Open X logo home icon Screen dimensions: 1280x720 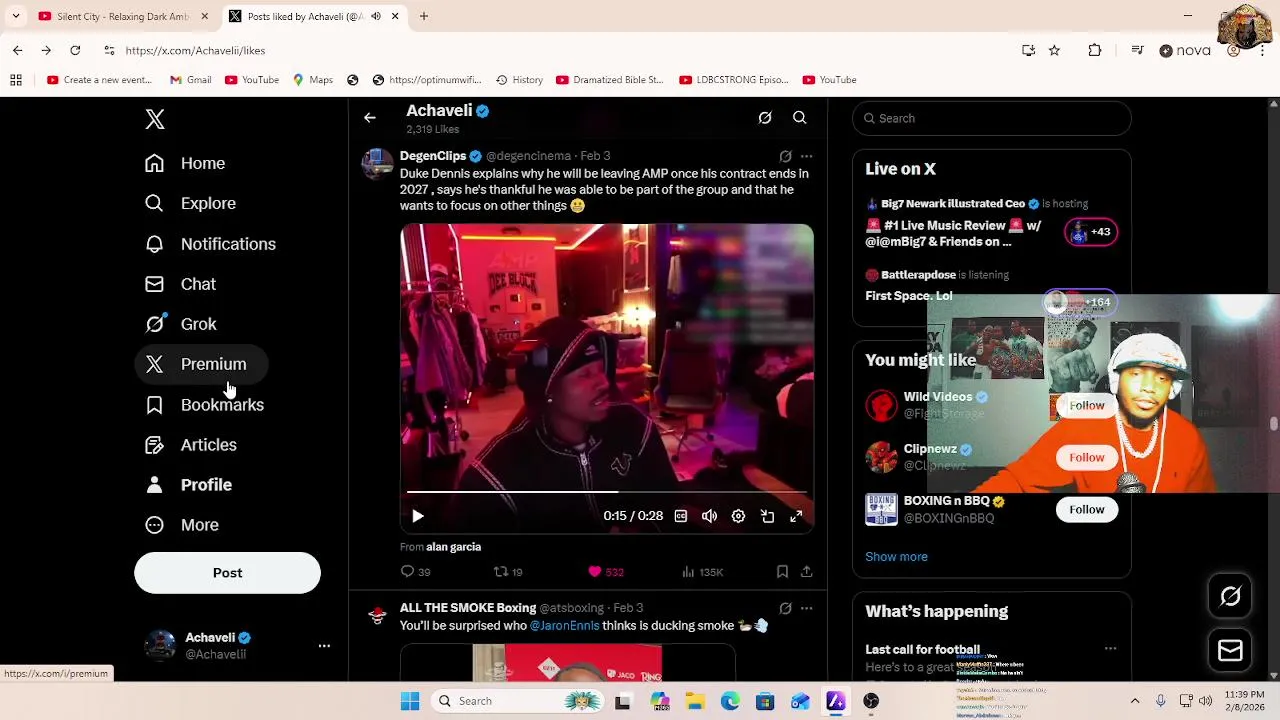(x=155, y=119)
